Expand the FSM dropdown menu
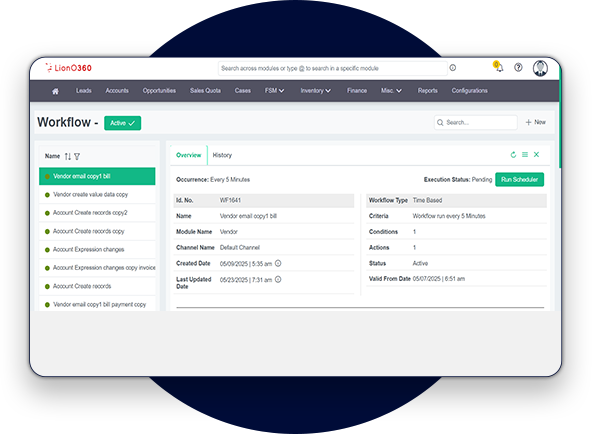592x434 pixels. 274,91
